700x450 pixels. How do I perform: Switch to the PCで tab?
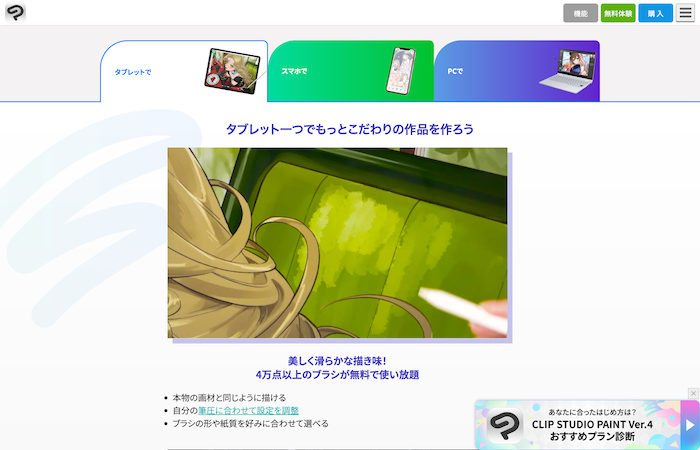[x=455, y=72]
